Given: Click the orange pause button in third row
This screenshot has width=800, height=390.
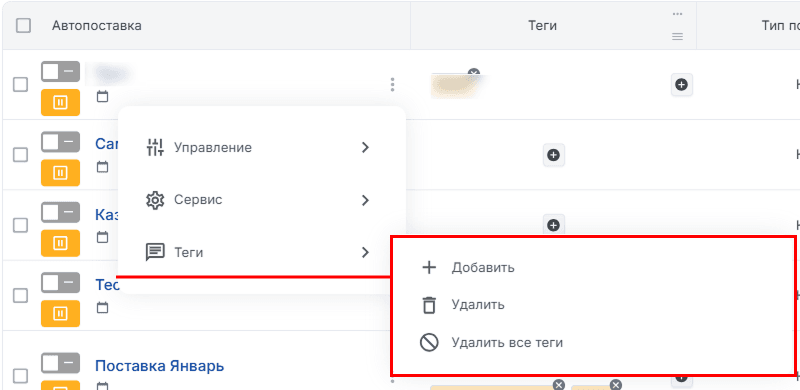Looking at the screenshot, I should click(x=60, y=243).
